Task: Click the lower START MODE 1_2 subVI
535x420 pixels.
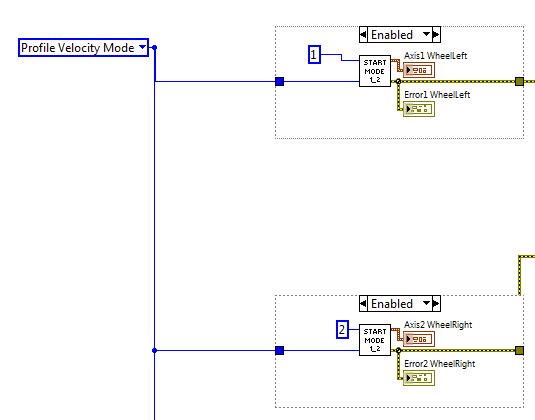Action: (375, 340)
